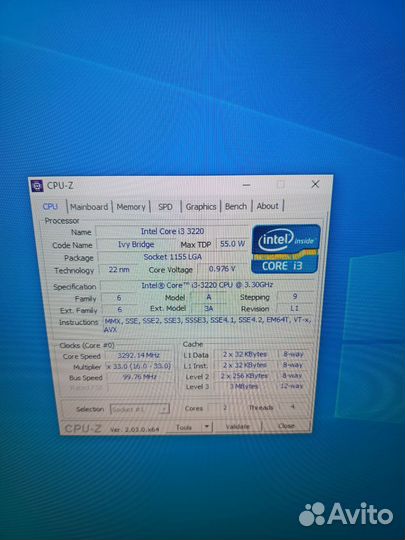Viewport: 405px width, 540px height.
Task: Click the Level 2 value 2 x 256 KBytes
Action: click(x=245, y=376)
